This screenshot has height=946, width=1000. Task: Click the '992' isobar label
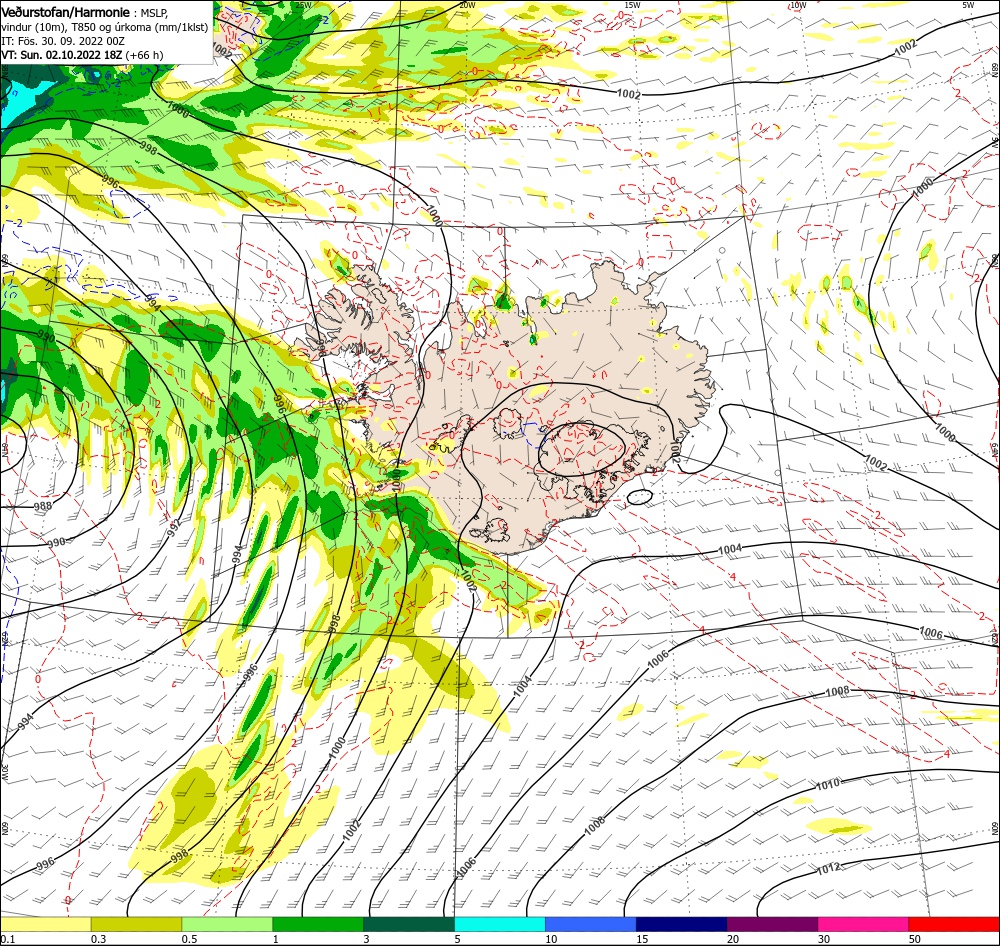click(x=174, y=528)
